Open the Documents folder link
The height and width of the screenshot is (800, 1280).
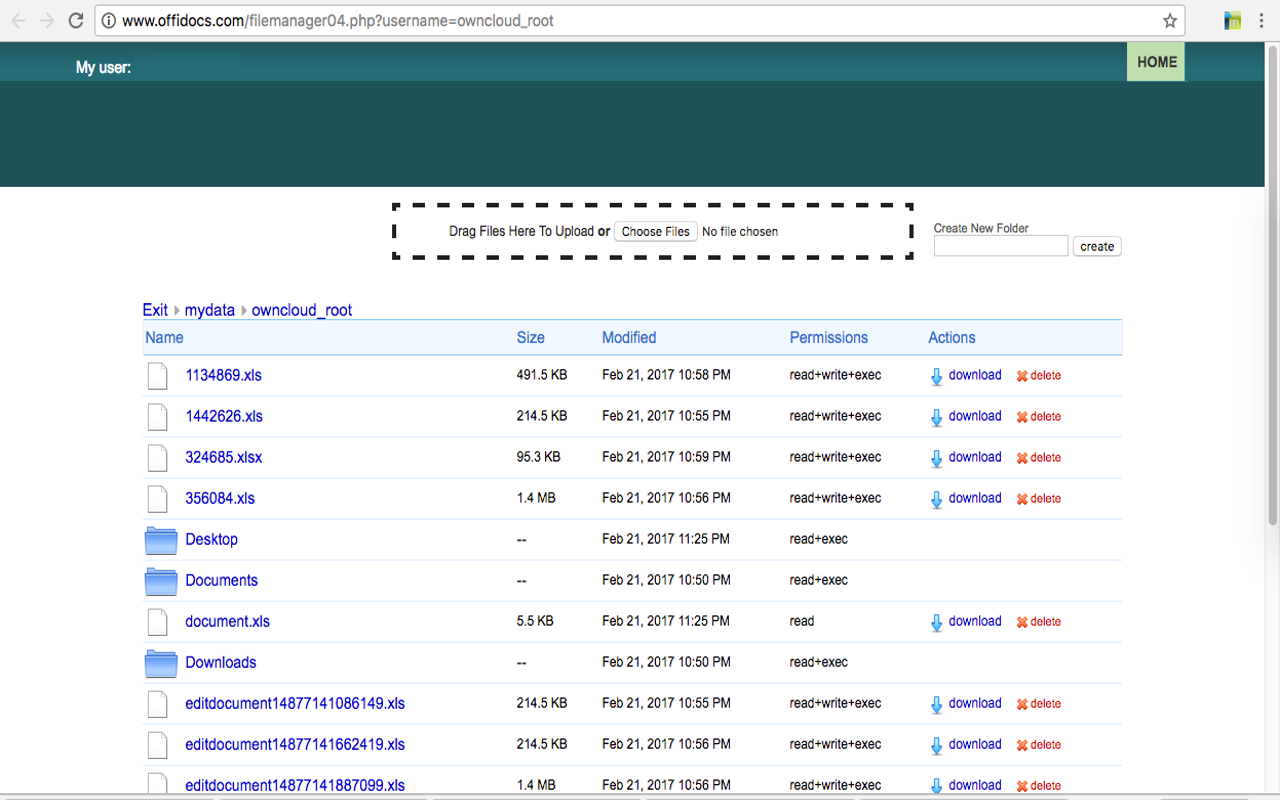pyautogui.click(x=221, y=580)
